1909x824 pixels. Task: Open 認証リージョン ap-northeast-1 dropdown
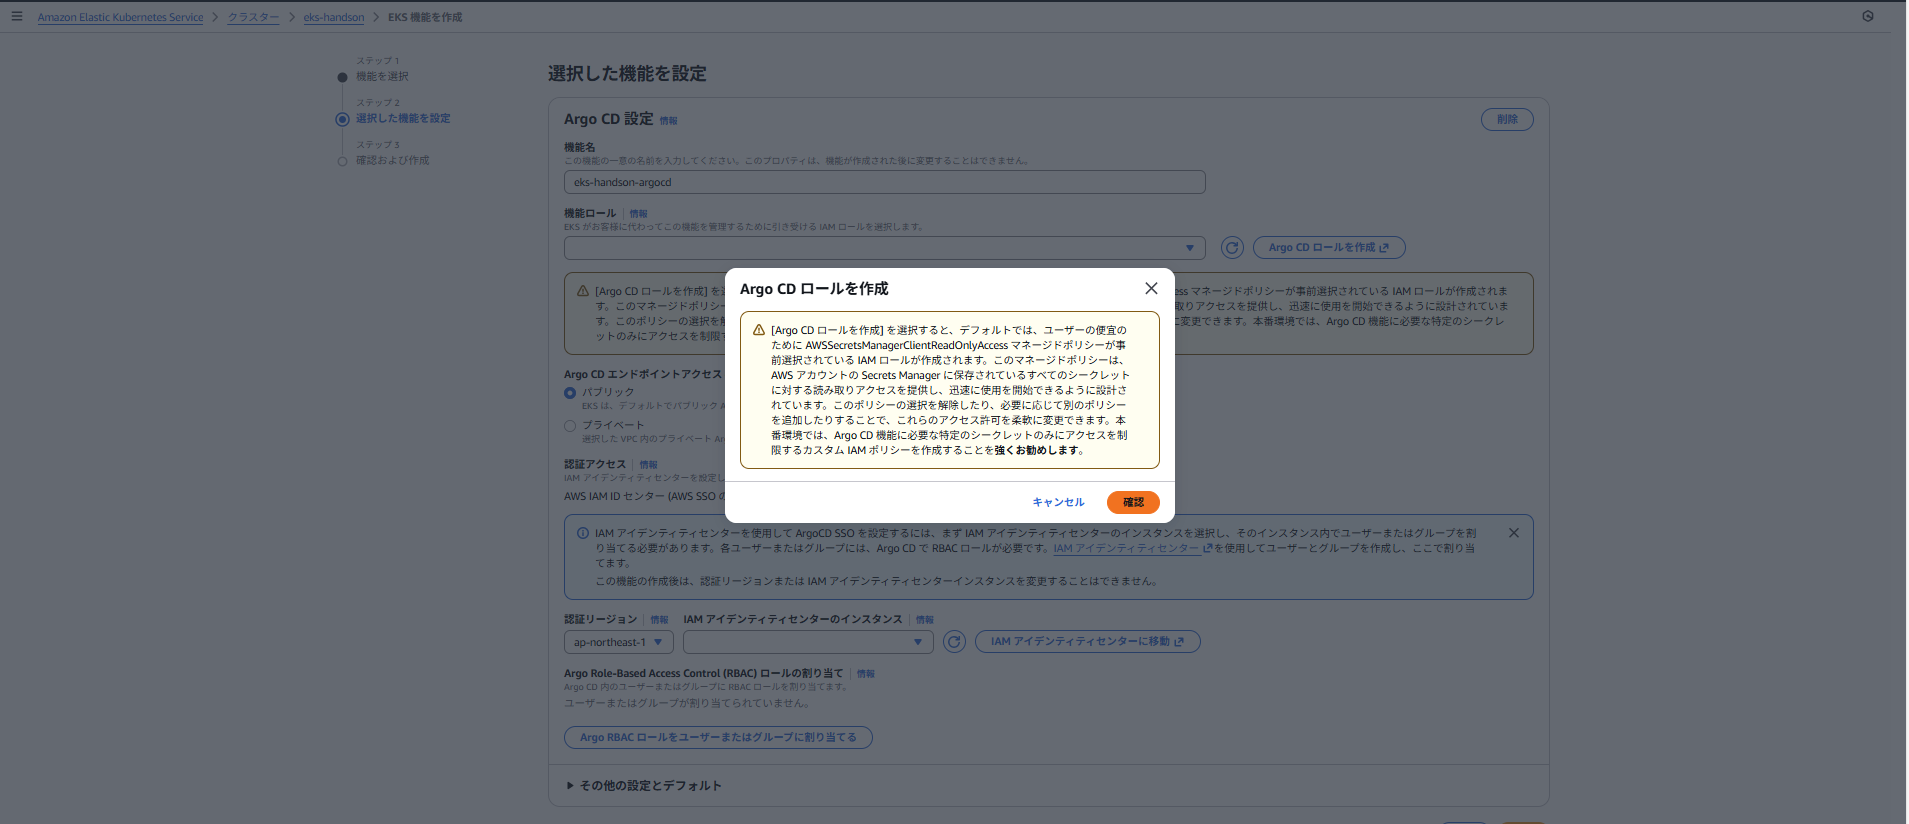pyautogui.click(x=618, y=642)
